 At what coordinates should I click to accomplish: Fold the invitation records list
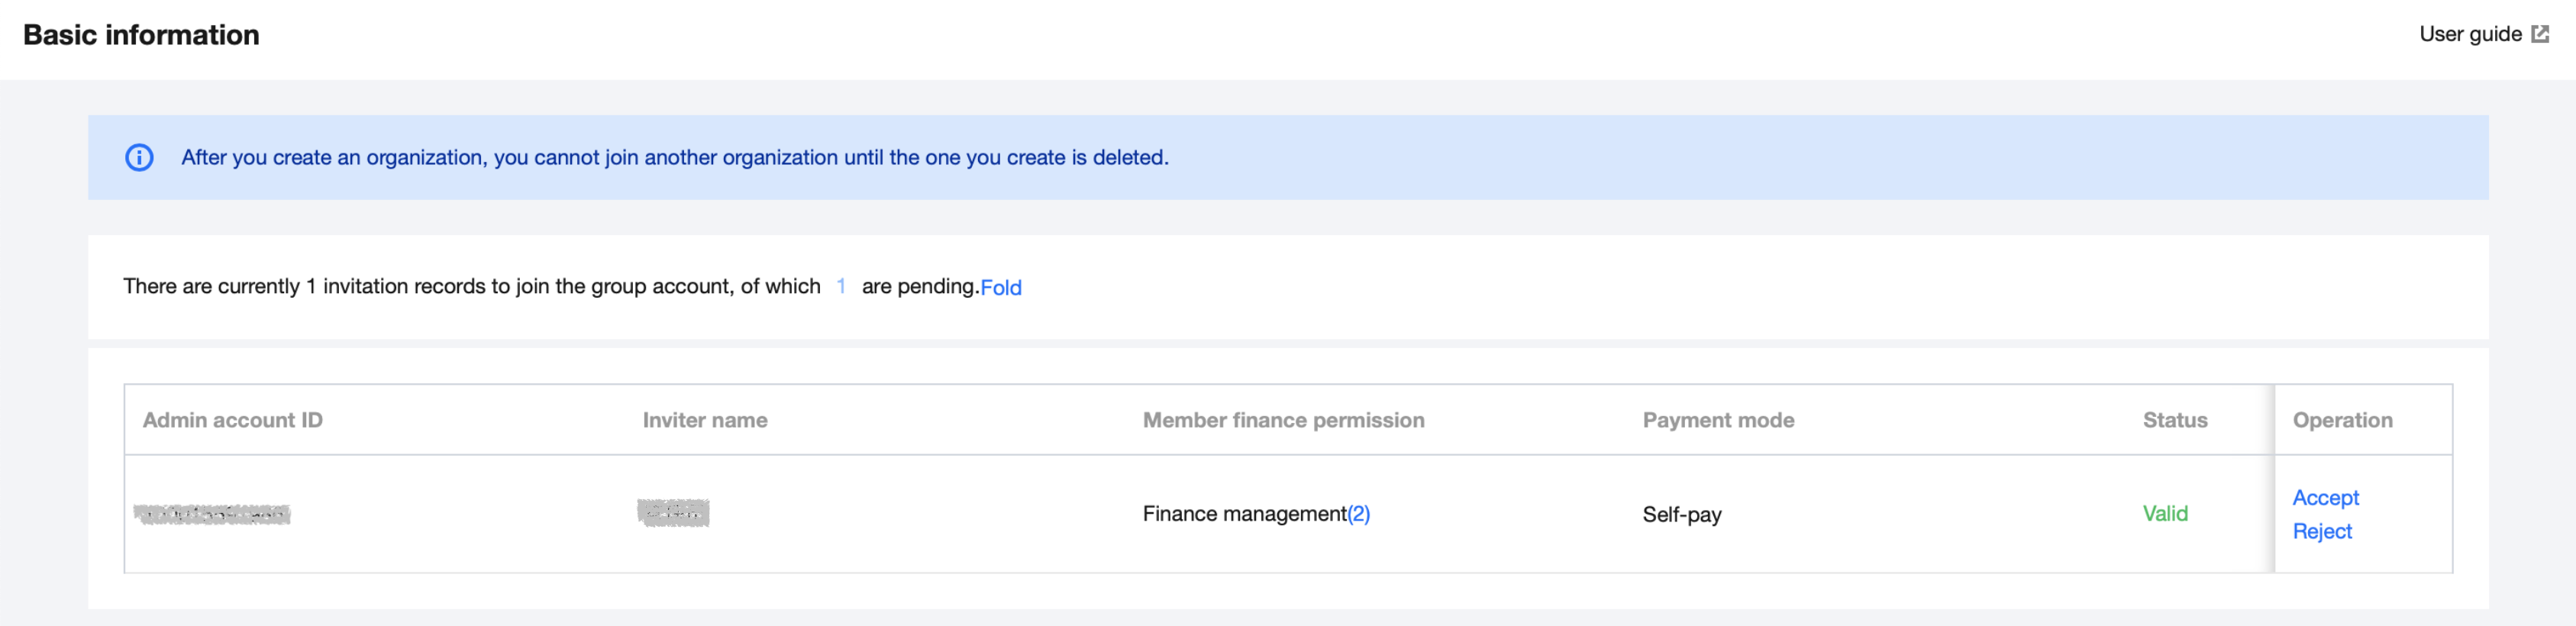click(1000, 288)
